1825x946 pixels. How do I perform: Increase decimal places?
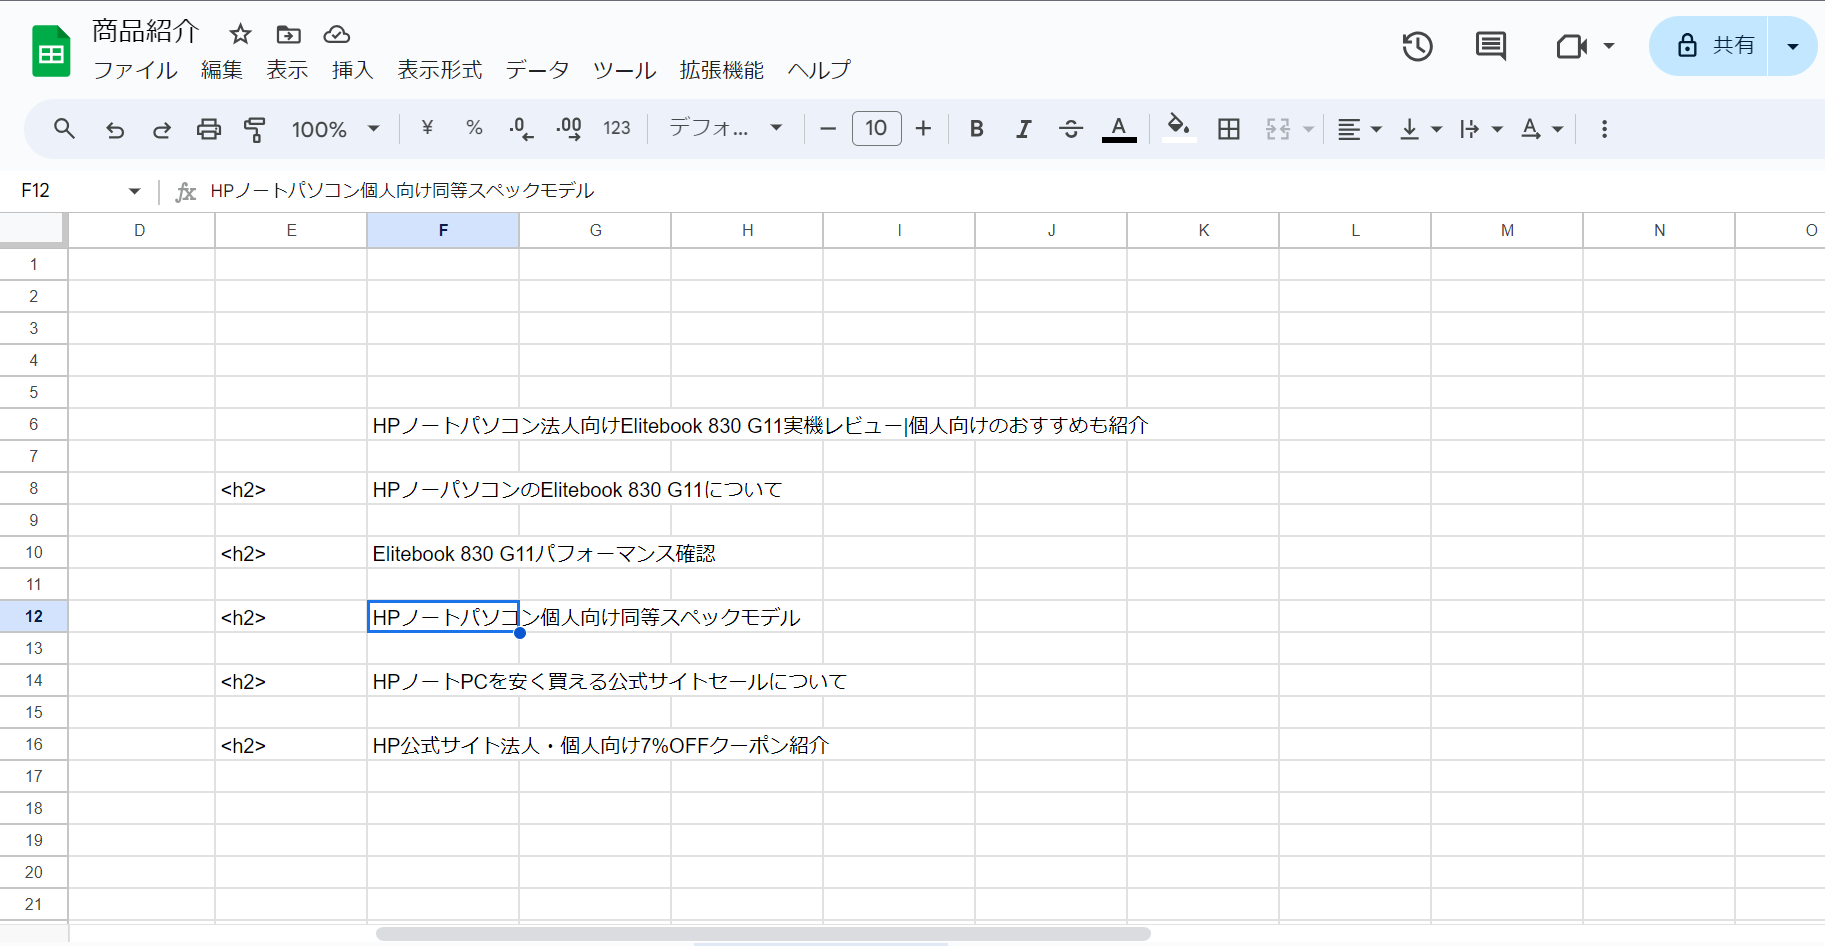coord(569,129)
